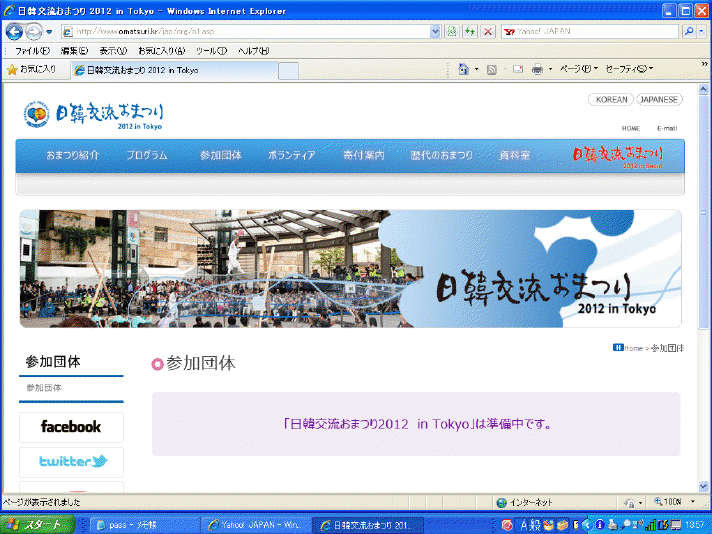The image size is (712, 534).
Task: Expand the Home button dropdown arrow
Action: pyautogui.click(x=476, y=69)
